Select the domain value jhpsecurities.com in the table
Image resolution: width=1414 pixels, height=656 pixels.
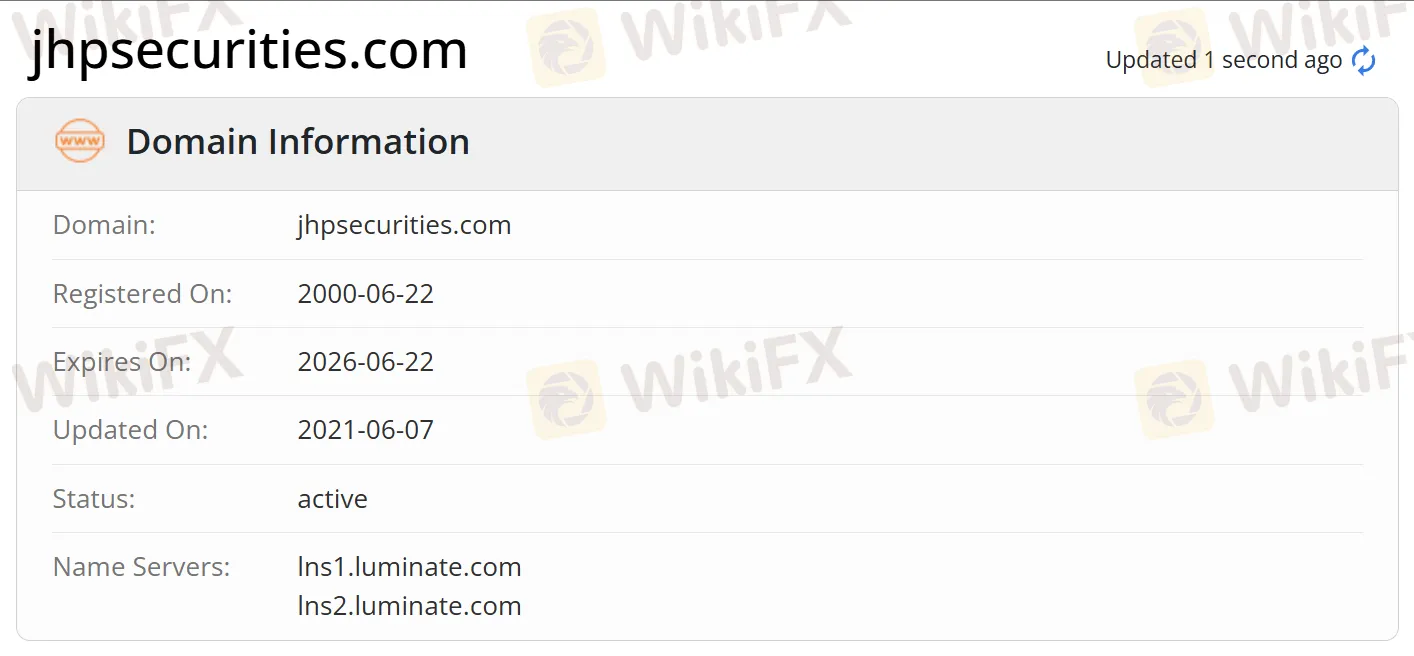pos(404,225)
